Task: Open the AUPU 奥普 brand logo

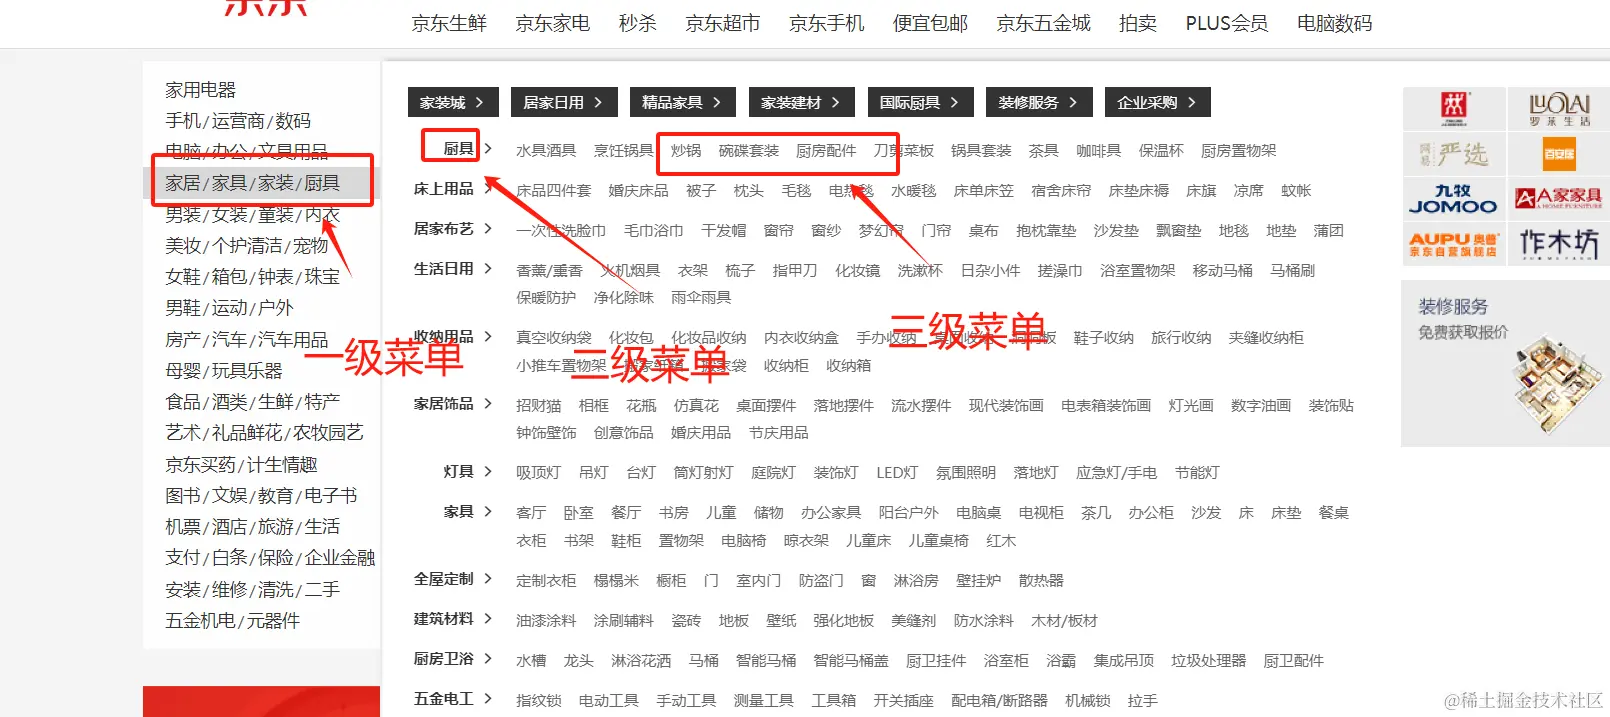Action: pos(1453,243)
